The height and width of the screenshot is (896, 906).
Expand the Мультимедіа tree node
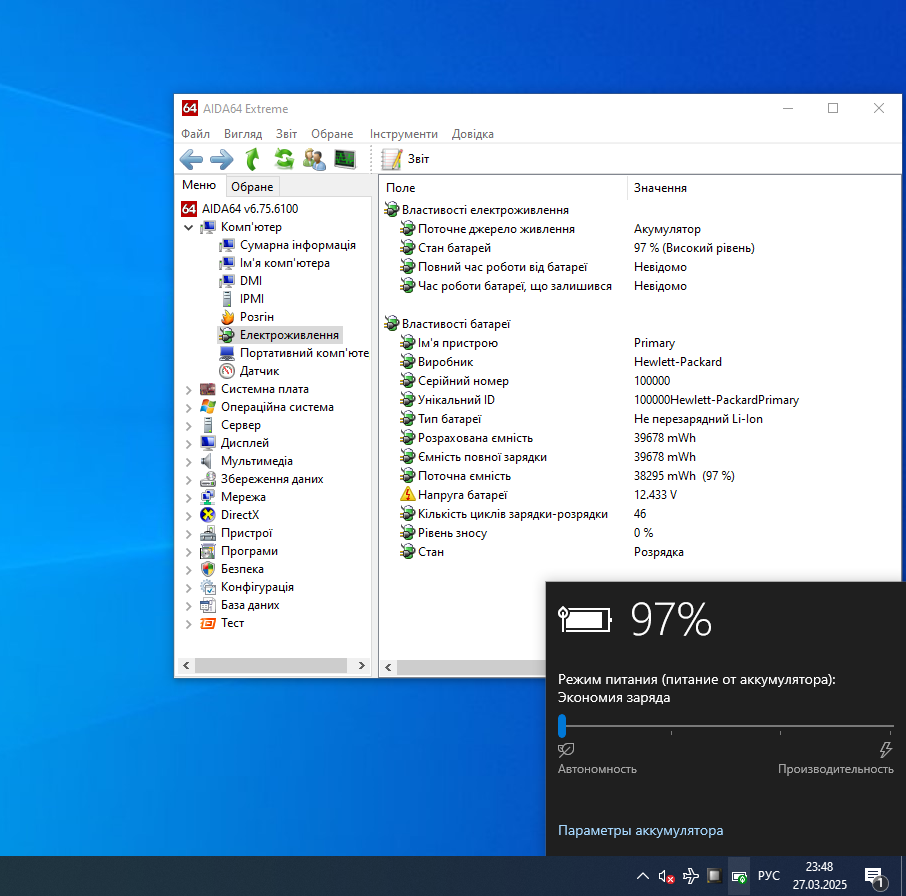189,461
